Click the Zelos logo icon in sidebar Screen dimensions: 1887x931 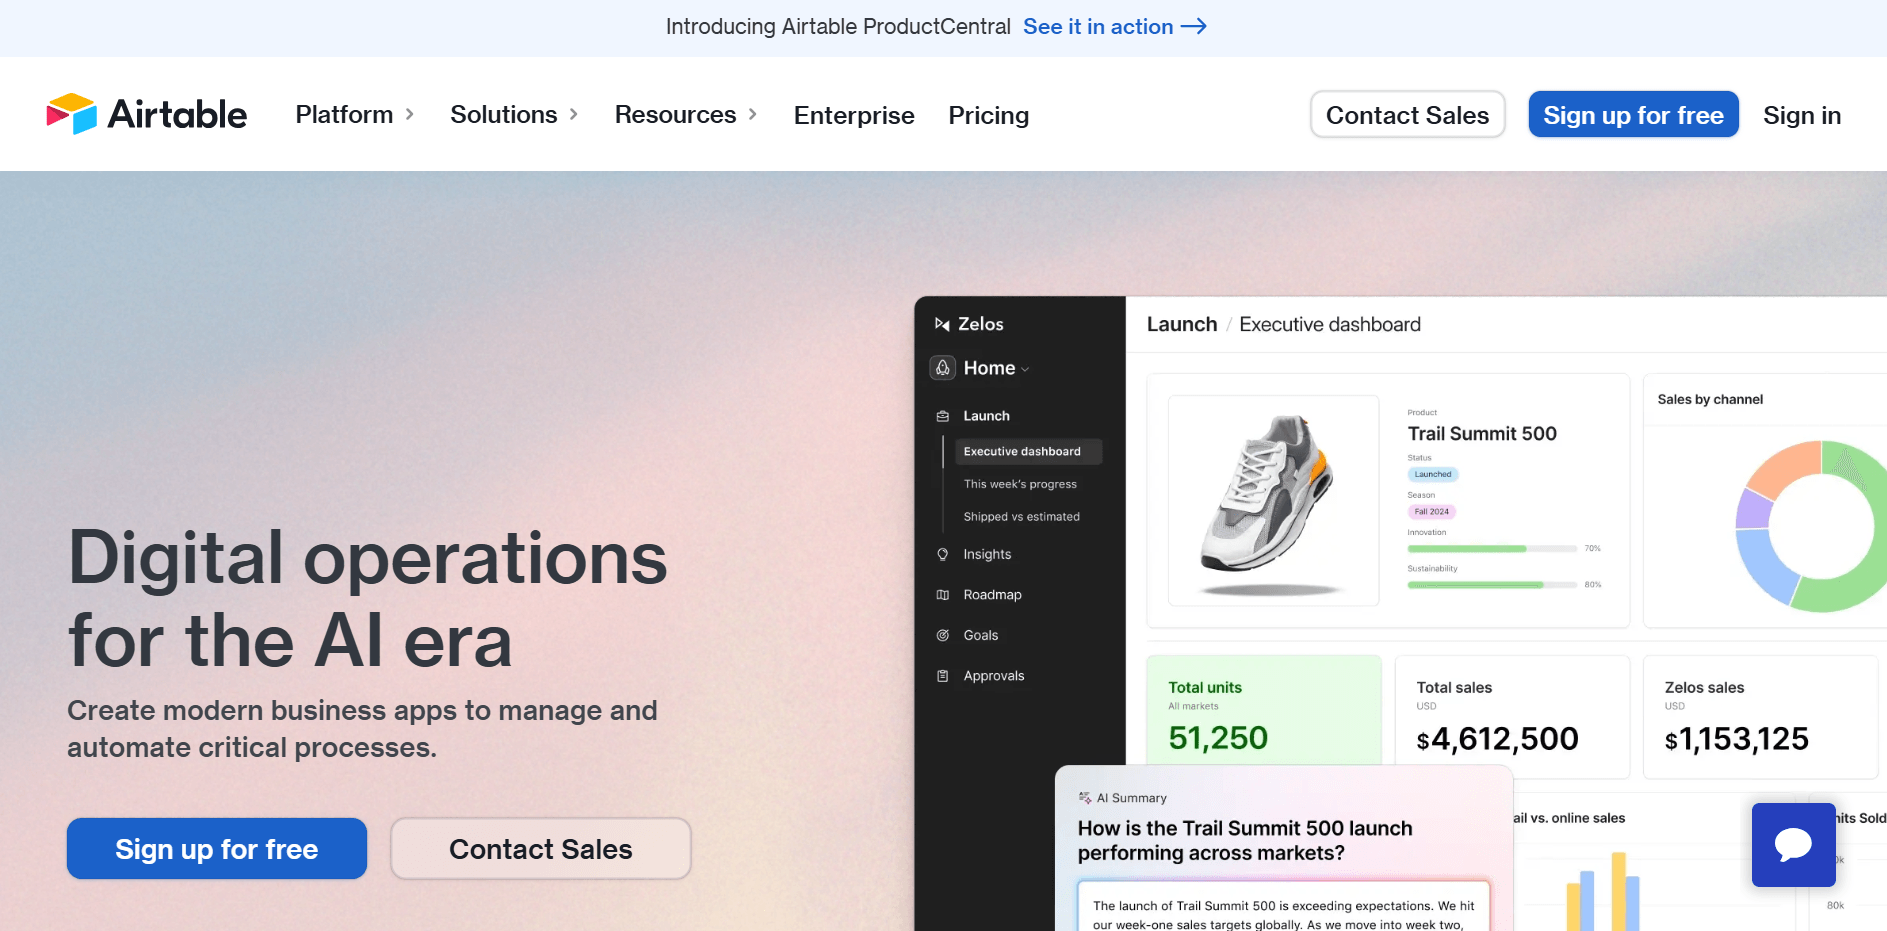[x=942, y=324]
